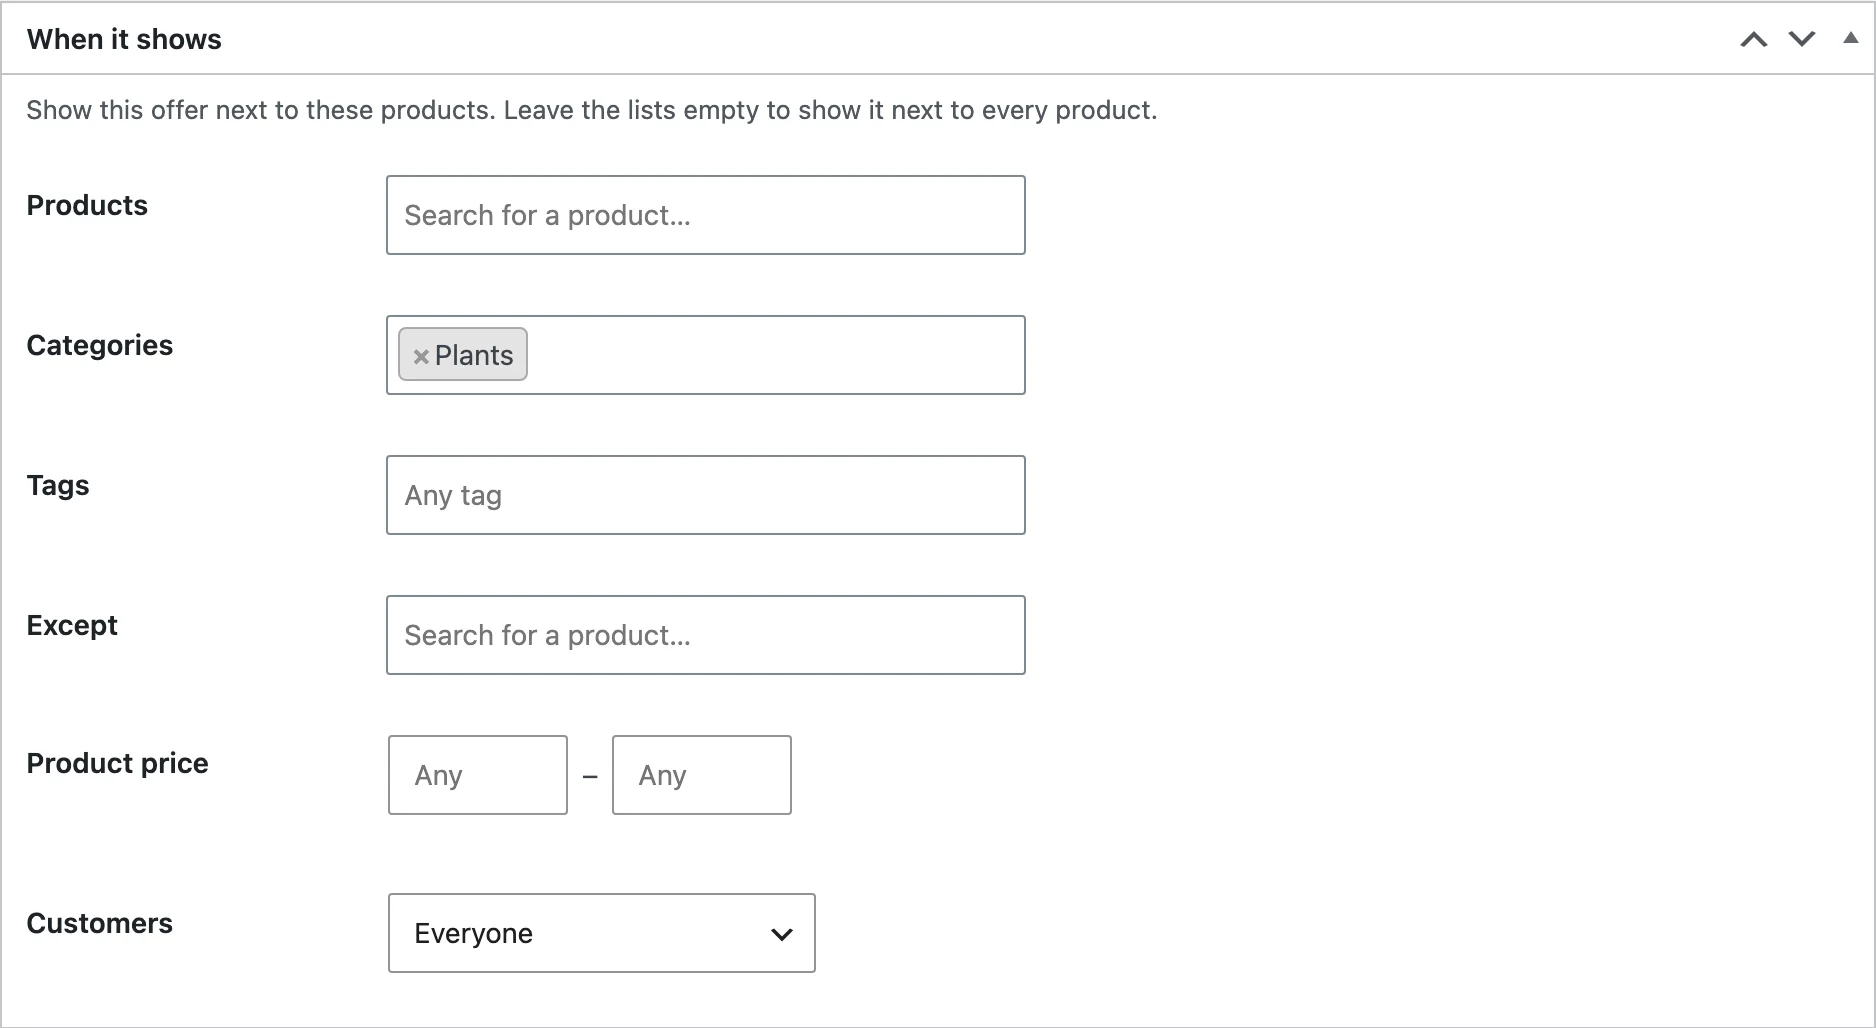
Task: Collapse the 'When it shows' panel
Action: [x=1850, y=38]
